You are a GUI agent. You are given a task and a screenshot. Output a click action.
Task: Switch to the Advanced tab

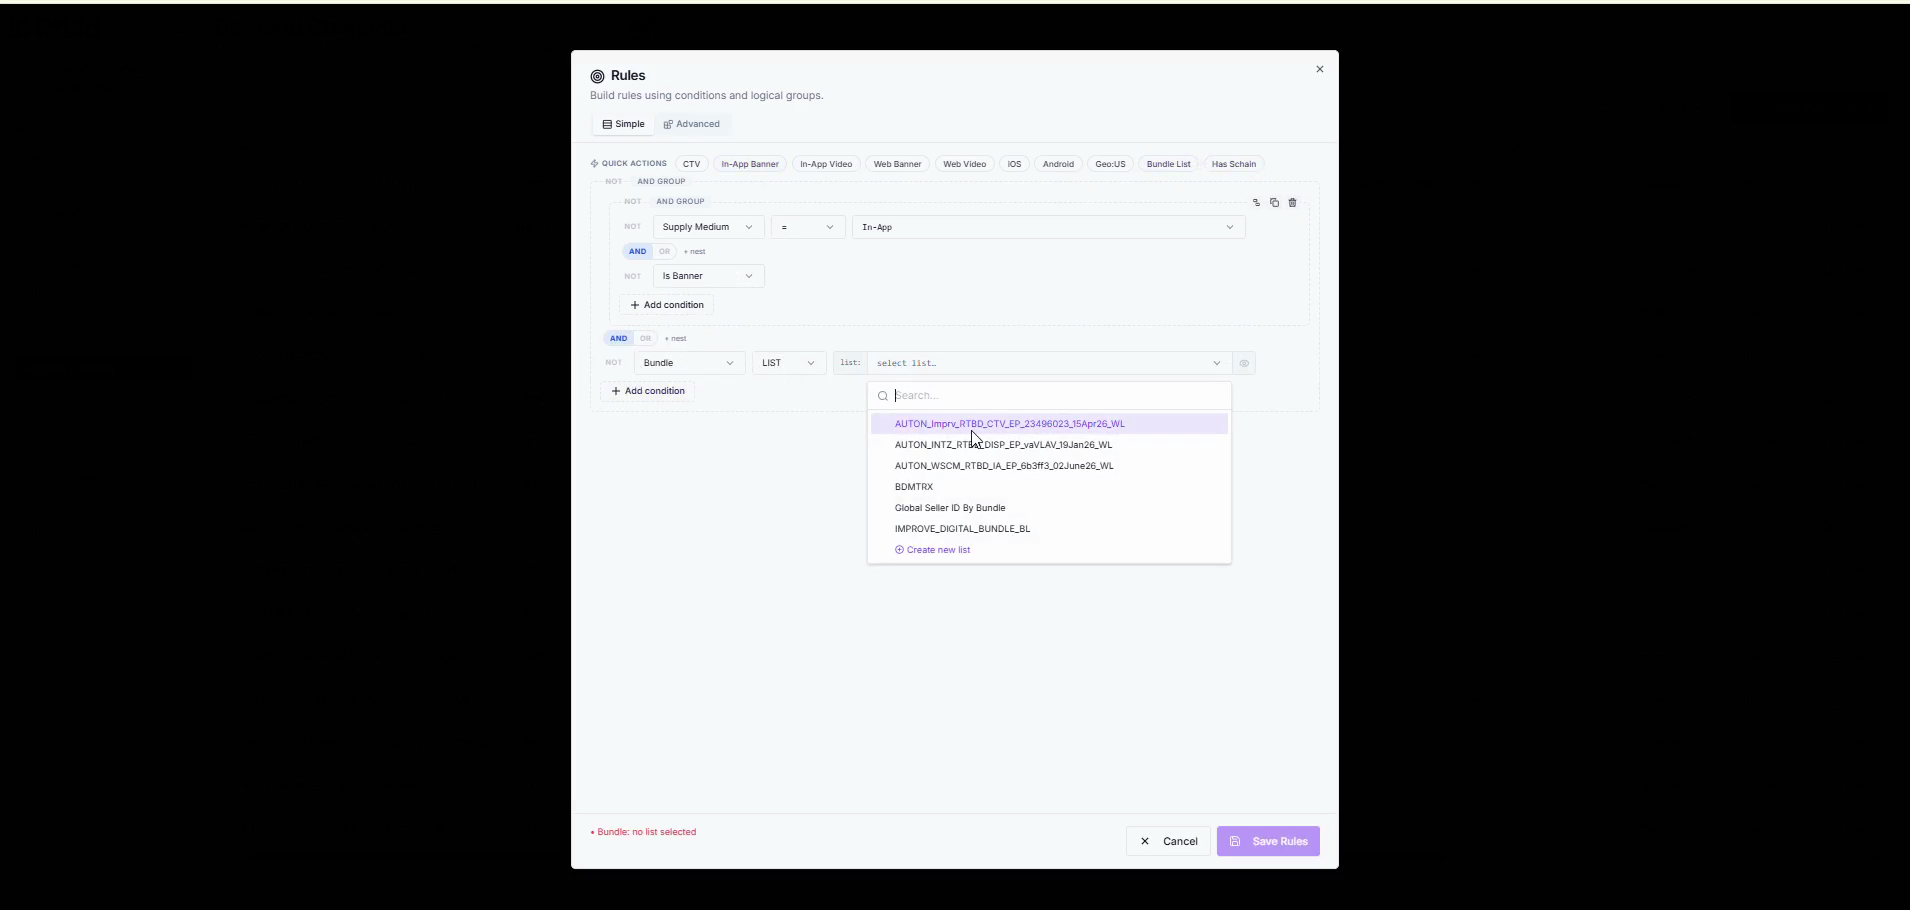692,124
